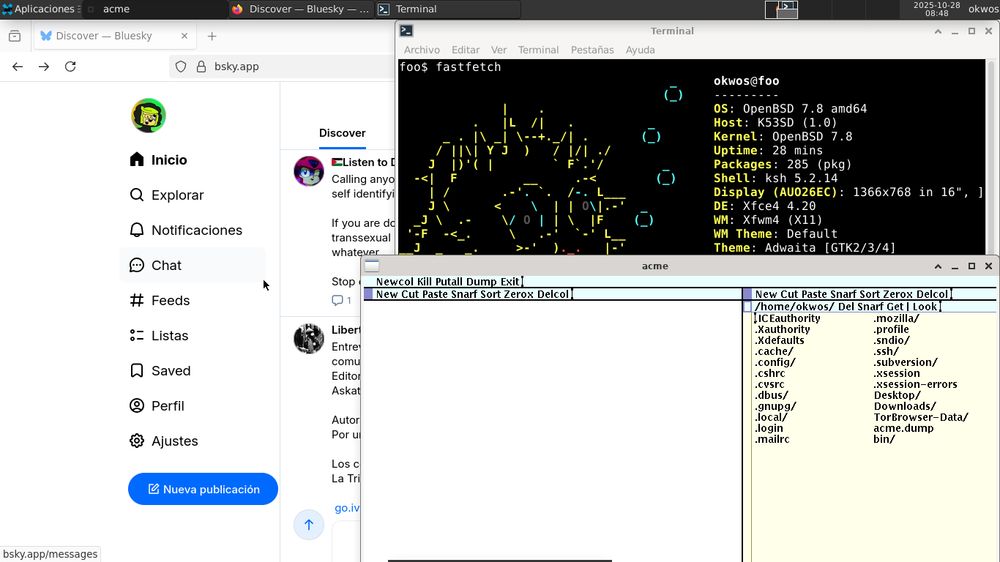
Task: Click Exit in acme top tag
Action: click(510, 281)
